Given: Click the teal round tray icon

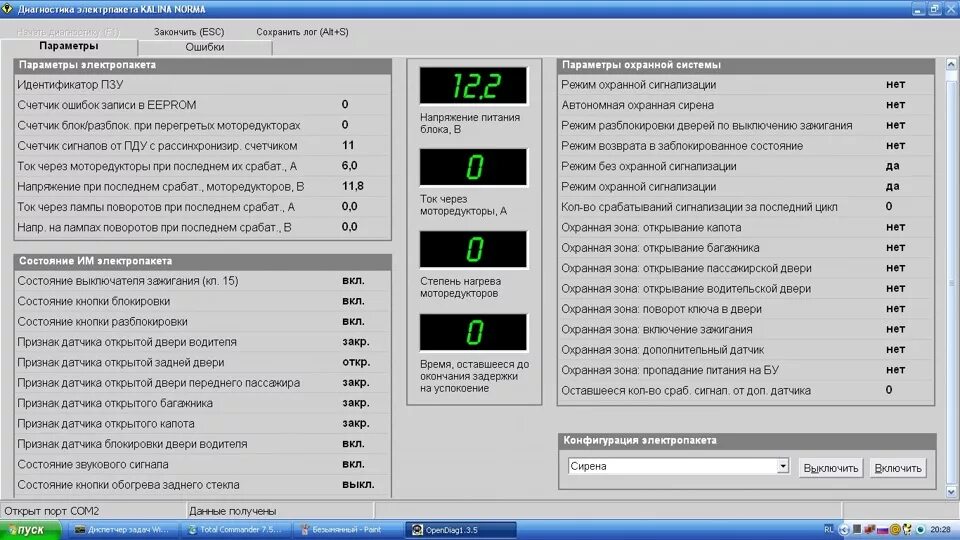Looking at the screenshot, I should point(920,530).
